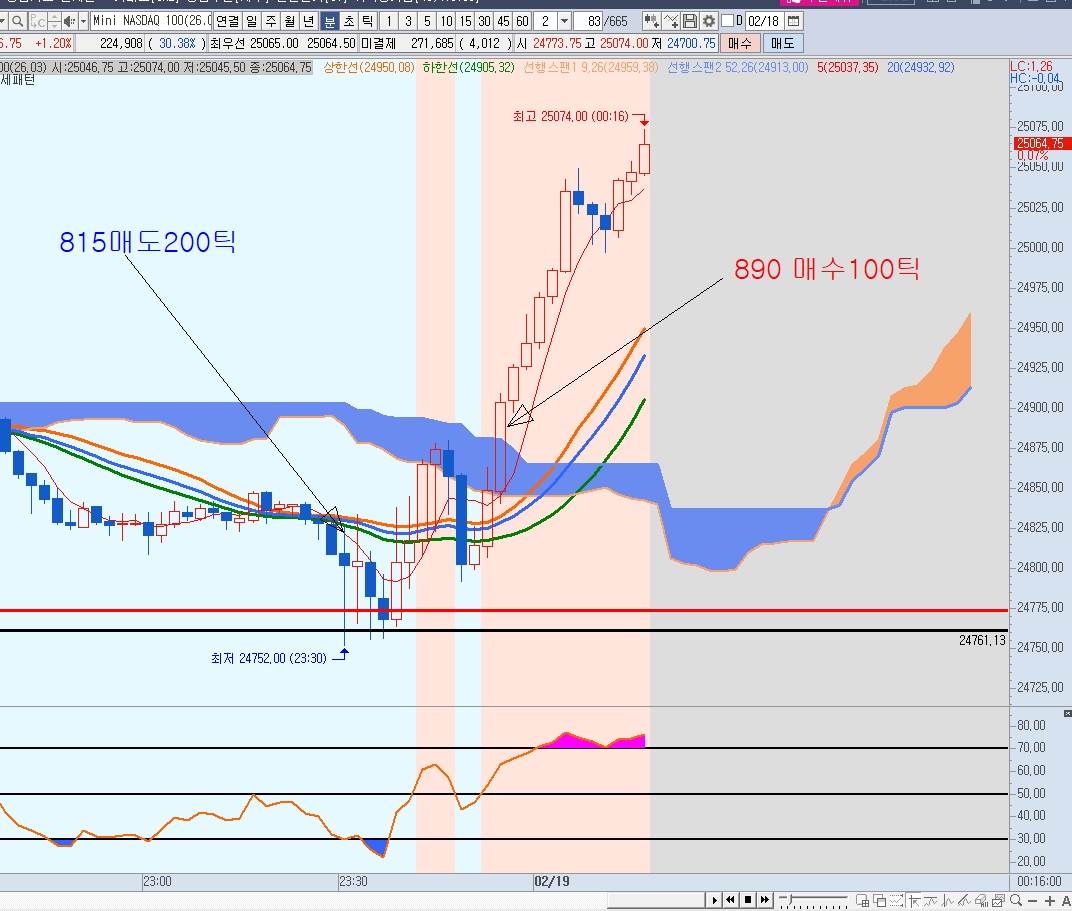
Task: Toggle the D checkbox beside date field
Action: pyautogui.click(x=728, y=21)
